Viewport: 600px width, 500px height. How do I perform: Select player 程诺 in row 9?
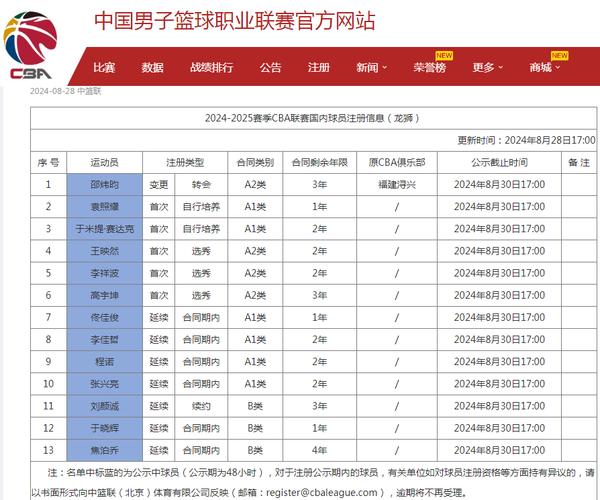104,362
